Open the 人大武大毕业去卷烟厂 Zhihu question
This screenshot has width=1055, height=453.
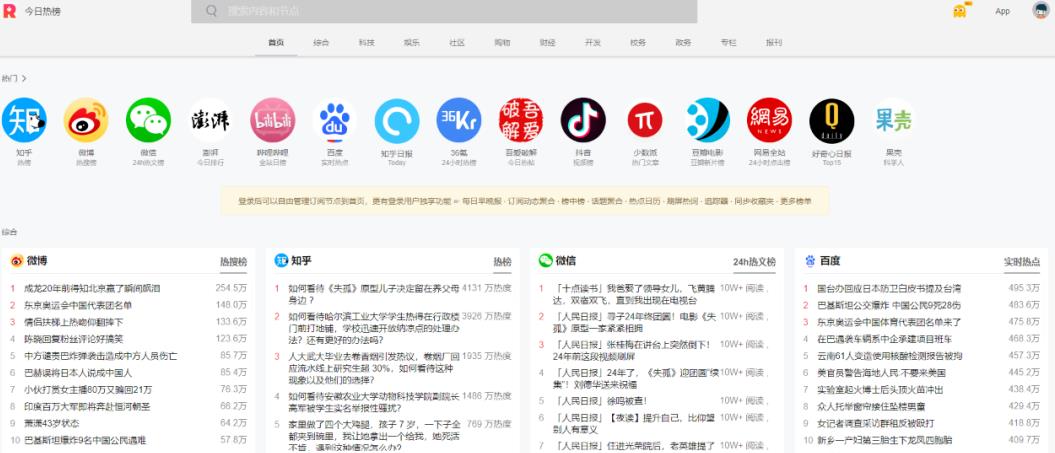pyautogui.click(x=374, y=367)
